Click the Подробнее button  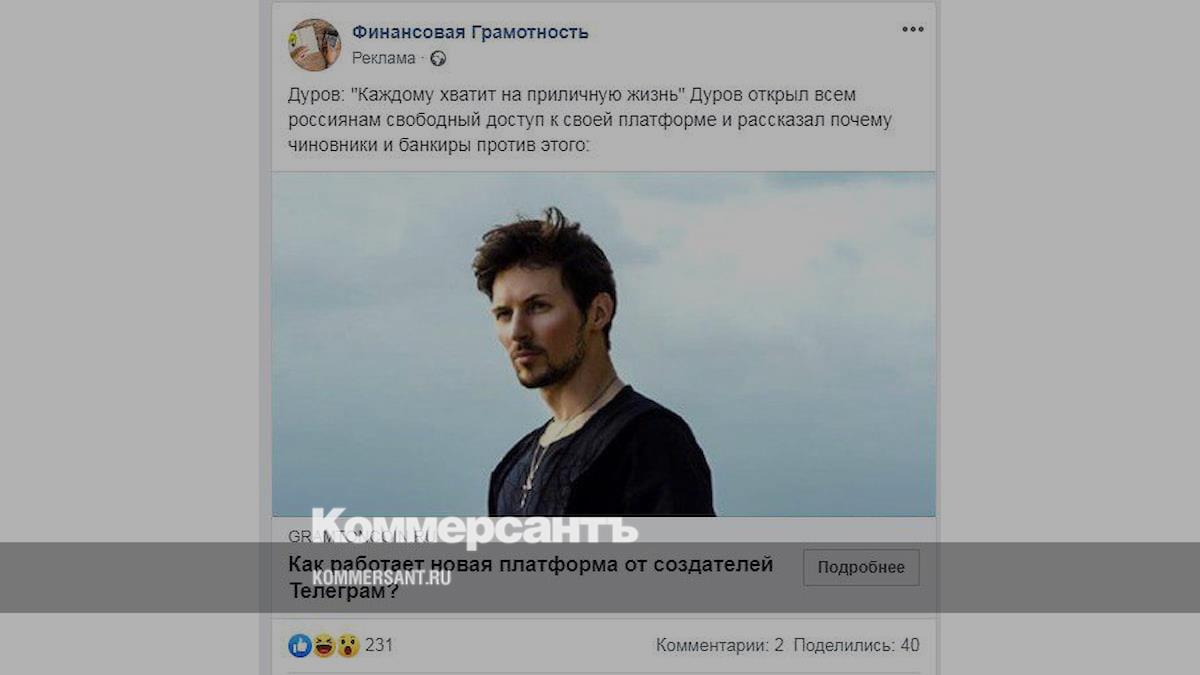pyautogui.click(x=861, y=567)
